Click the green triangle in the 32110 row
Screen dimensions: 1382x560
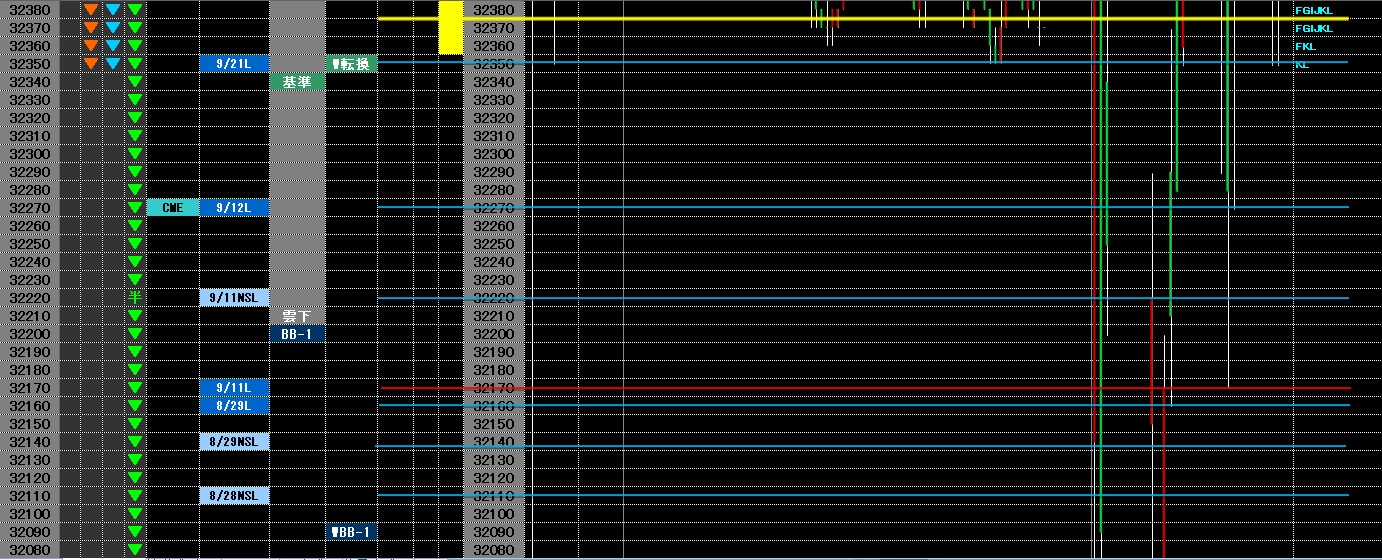click(x=135, y=496)
